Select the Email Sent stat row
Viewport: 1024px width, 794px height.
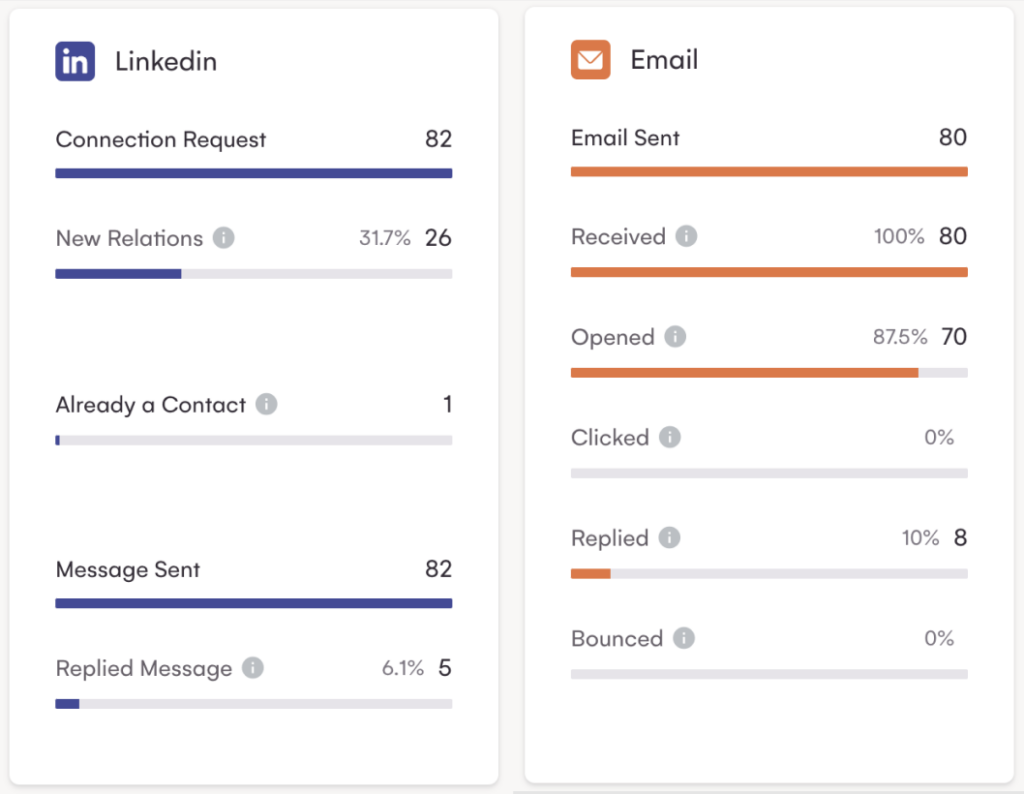click(769, 138)
